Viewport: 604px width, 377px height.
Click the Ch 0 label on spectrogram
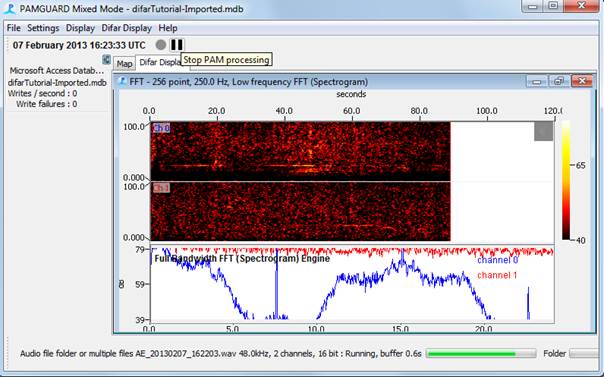click(161, 128)
